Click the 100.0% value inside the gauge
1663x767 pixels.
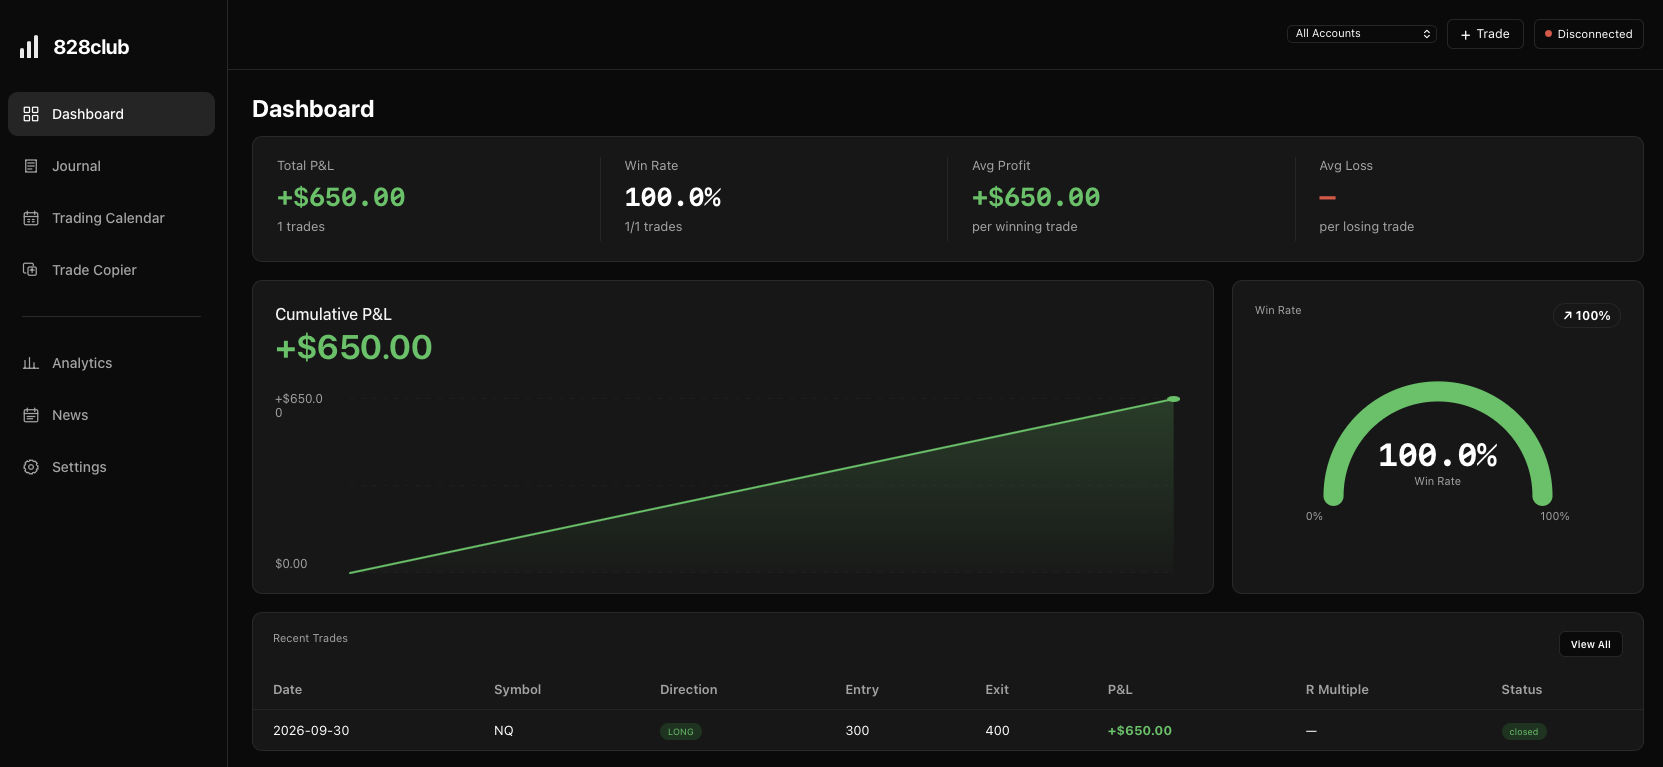tap(1438, 455)
